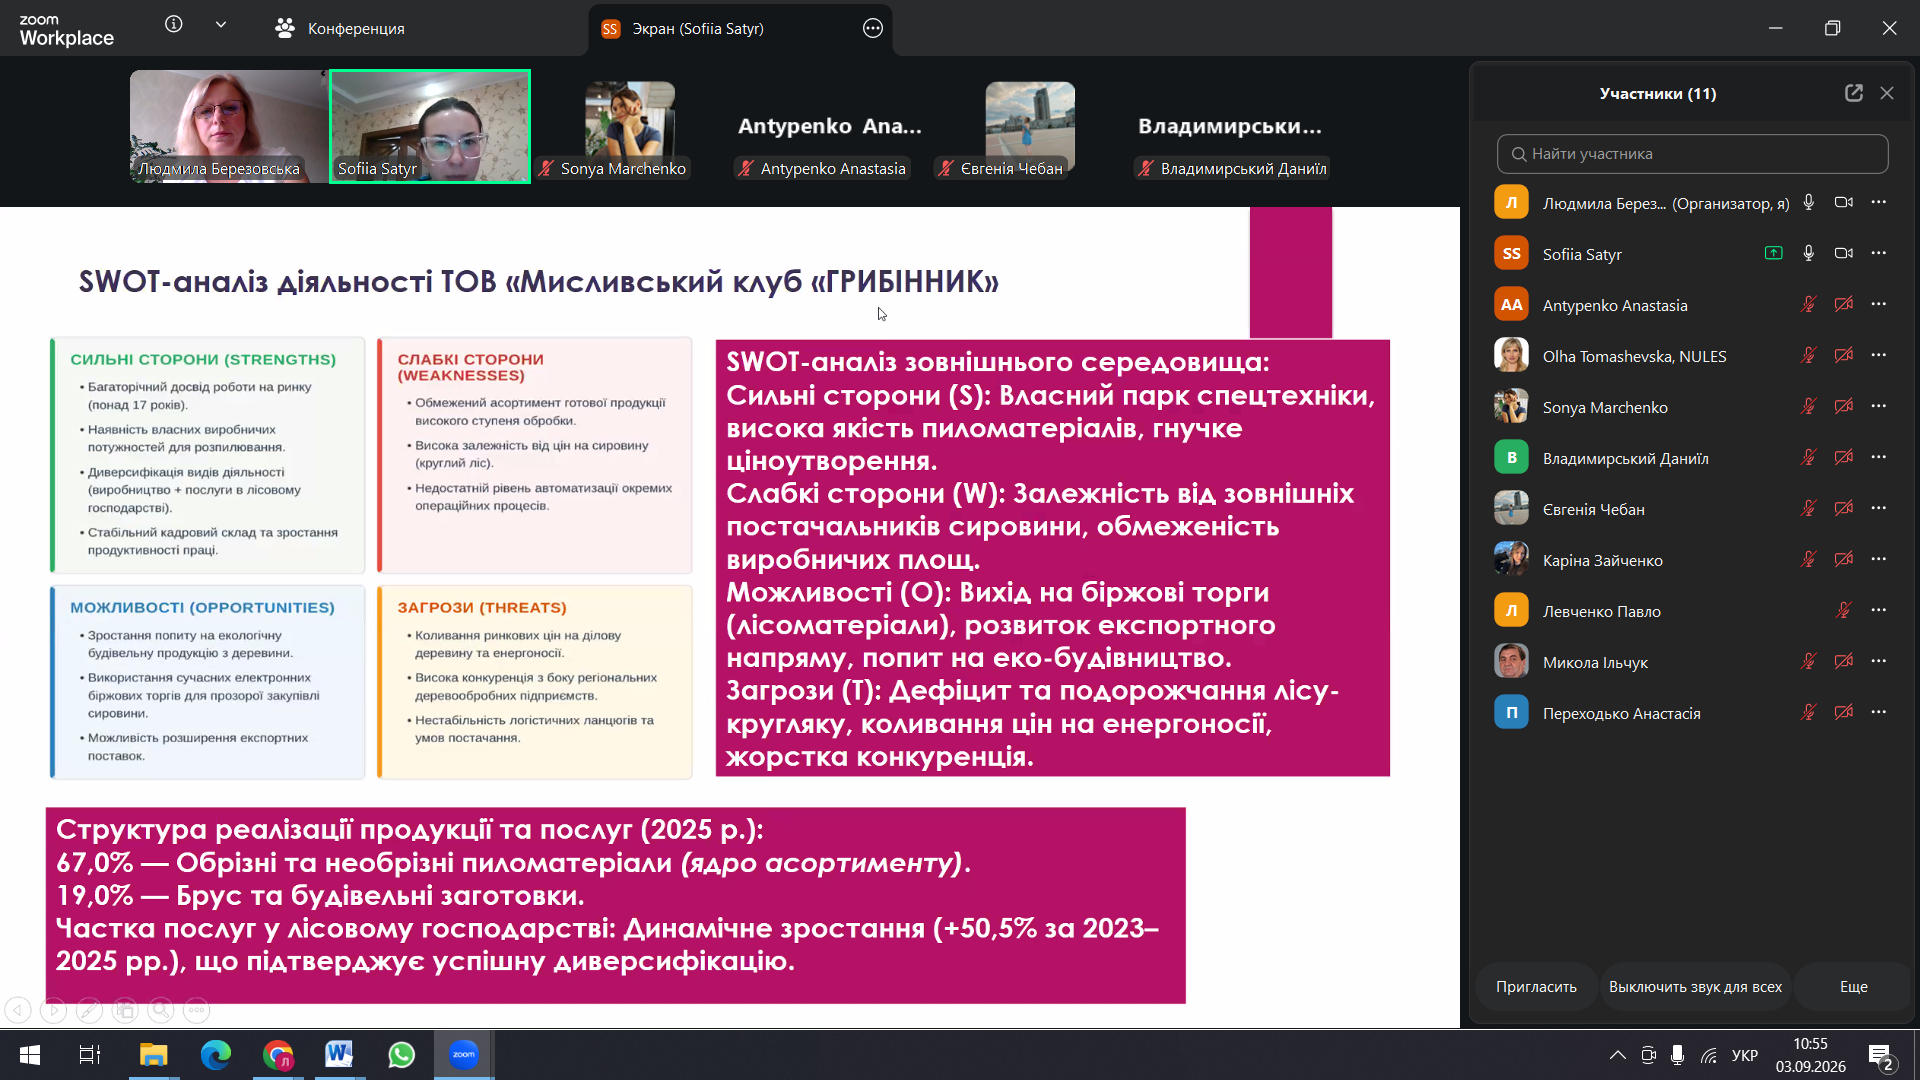
Task: Open Microsoft Word from the taskbar
Action: click(x=339, y=1054)
